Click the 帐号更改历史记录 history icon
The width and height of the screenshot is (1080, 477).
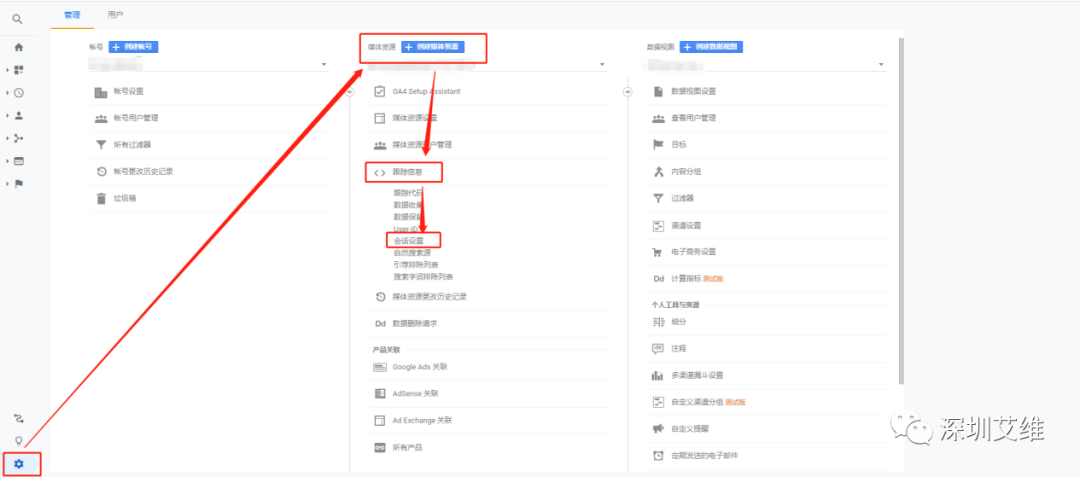101,171
